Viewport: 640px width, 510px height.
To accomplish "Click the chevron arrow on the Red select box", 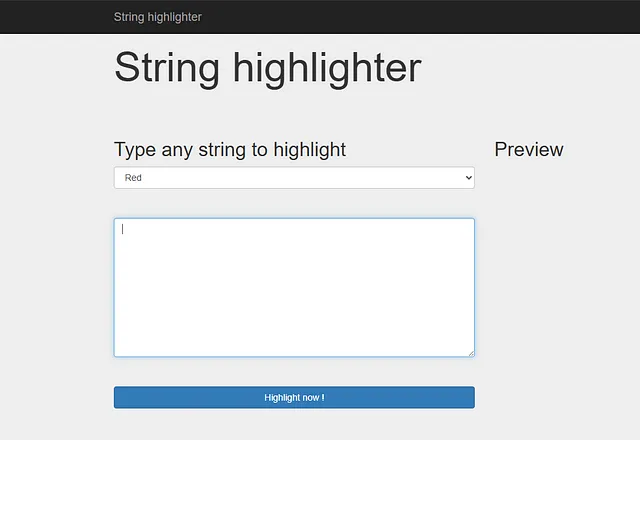I will coord(469,177).
